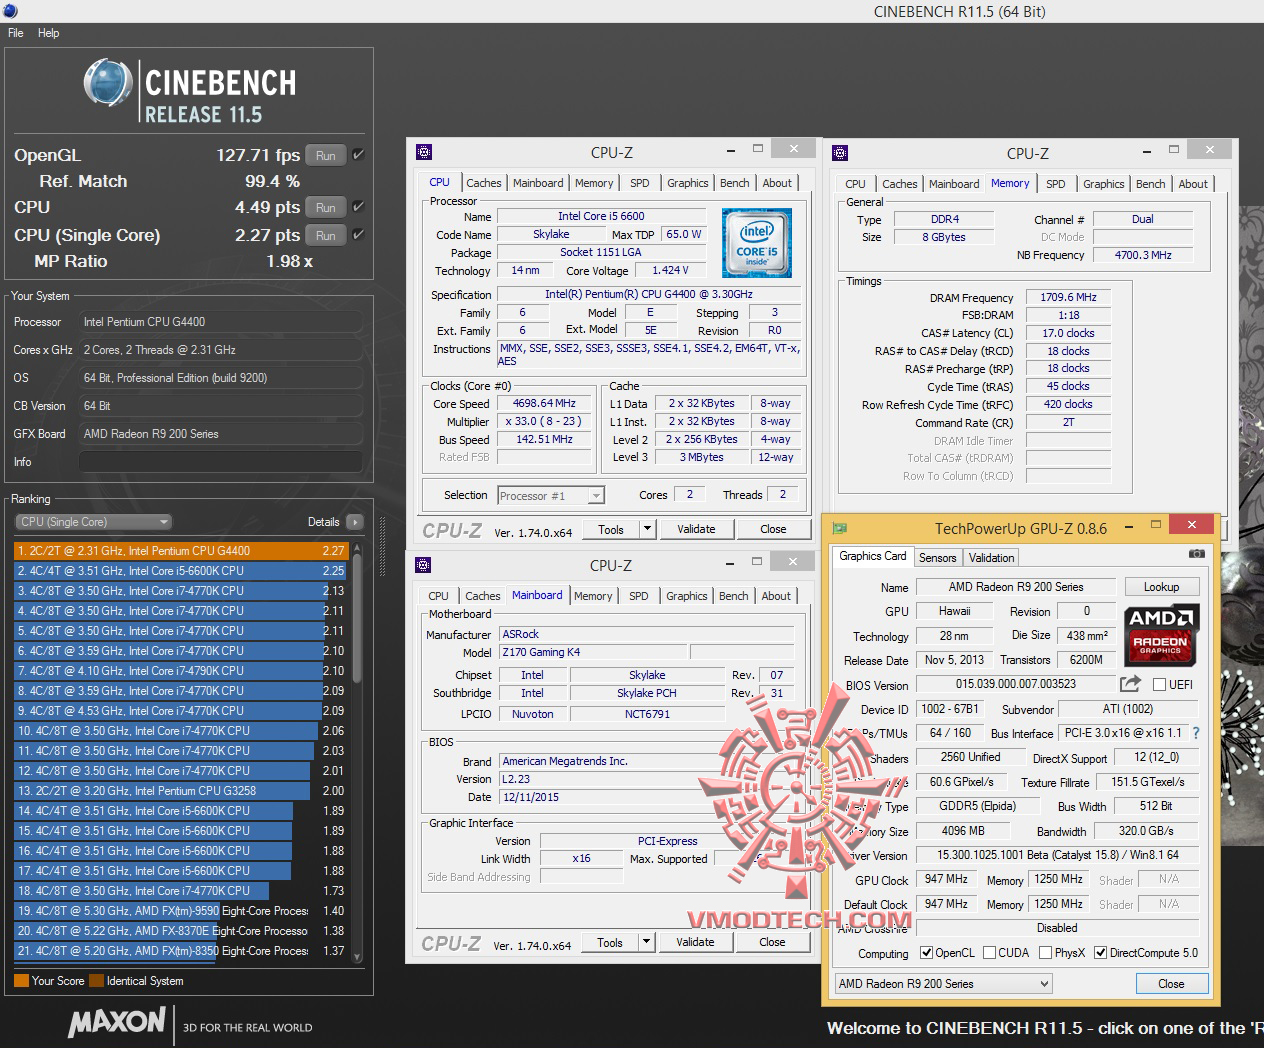
Task: Open the Processor #1 selection dropdown
Action: coord(551,495)
